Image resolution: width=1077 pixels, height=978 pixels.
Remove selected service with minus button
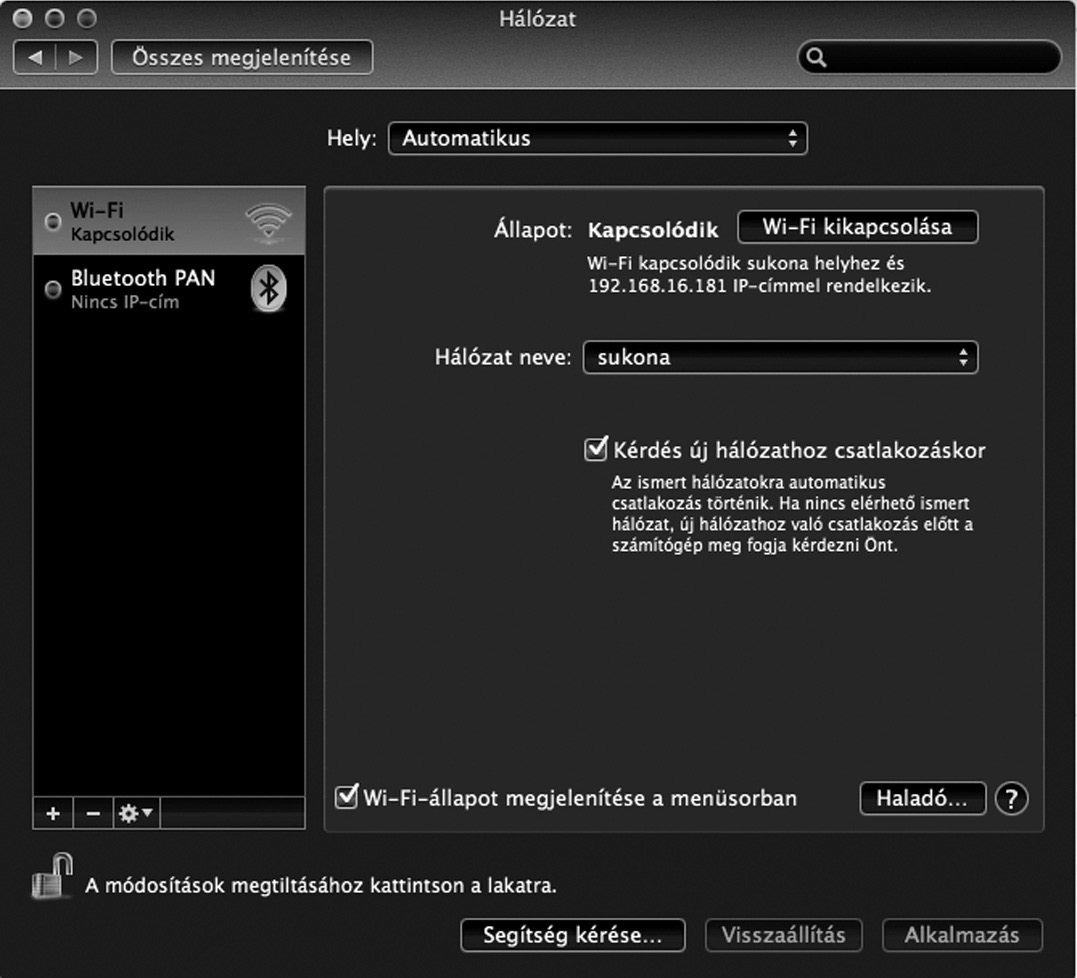coord(93,814)
